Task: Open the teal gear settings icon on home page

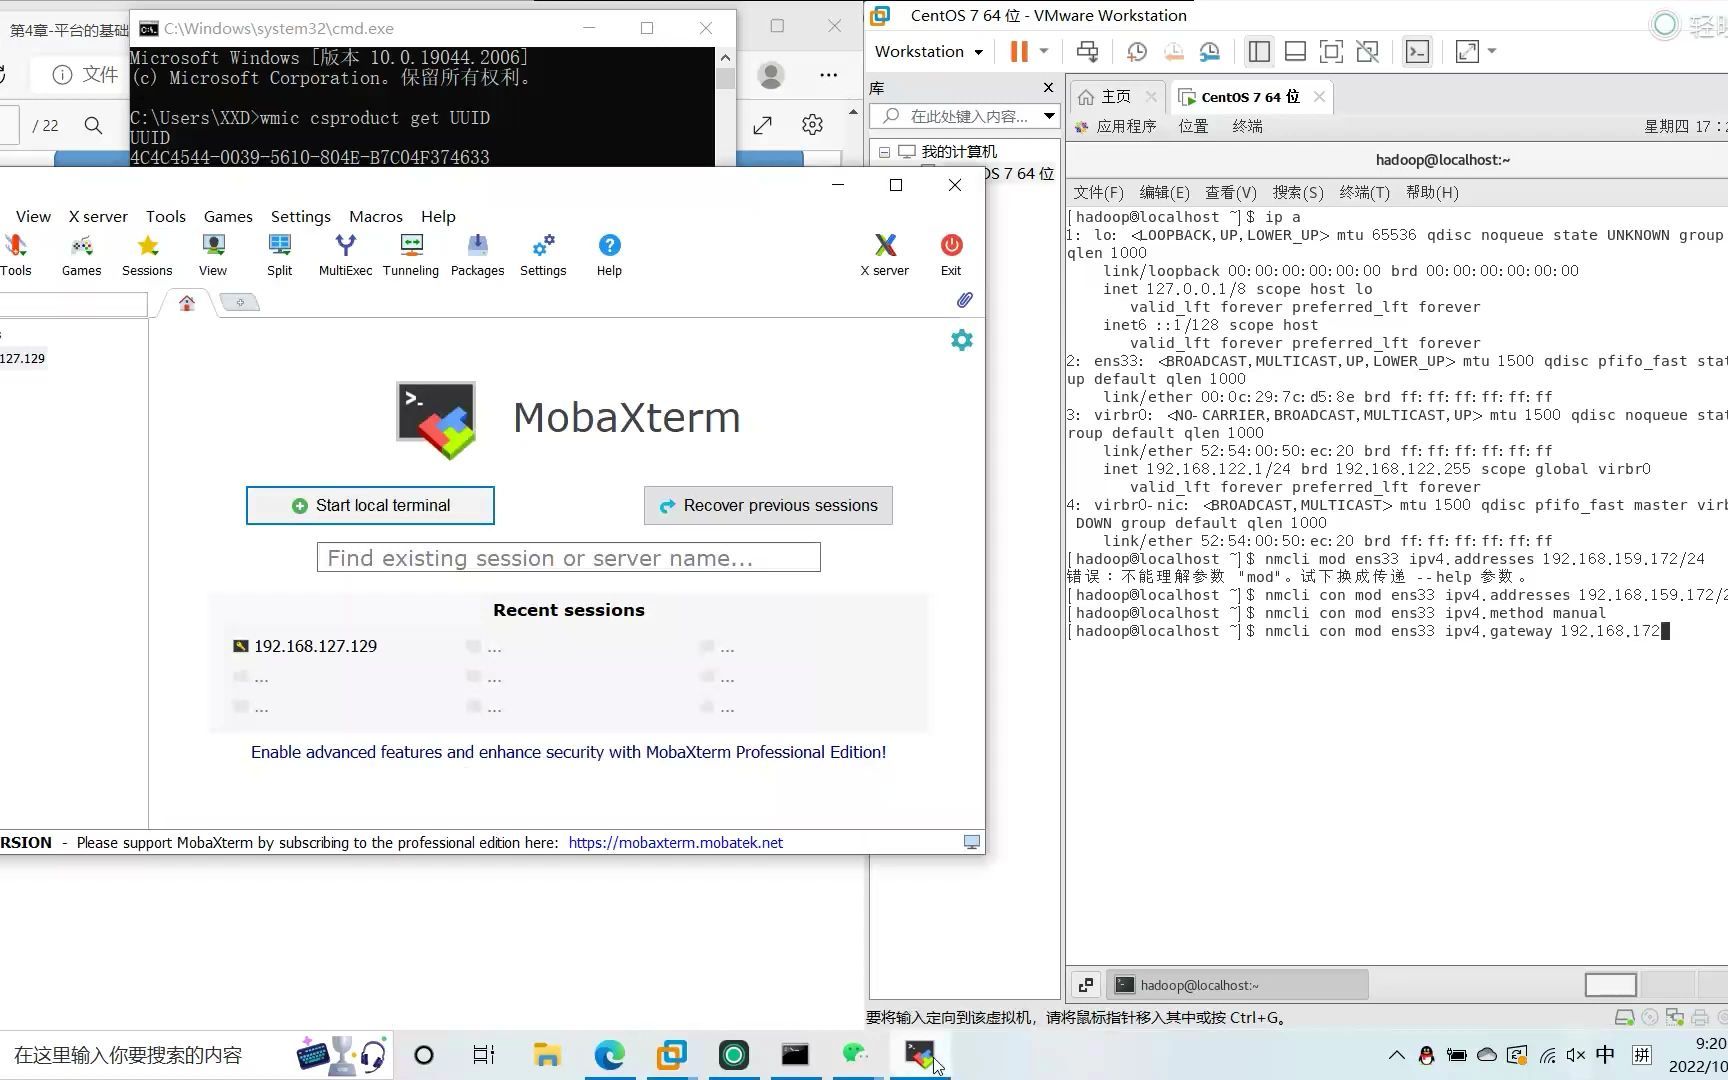Action: point(962,340)
